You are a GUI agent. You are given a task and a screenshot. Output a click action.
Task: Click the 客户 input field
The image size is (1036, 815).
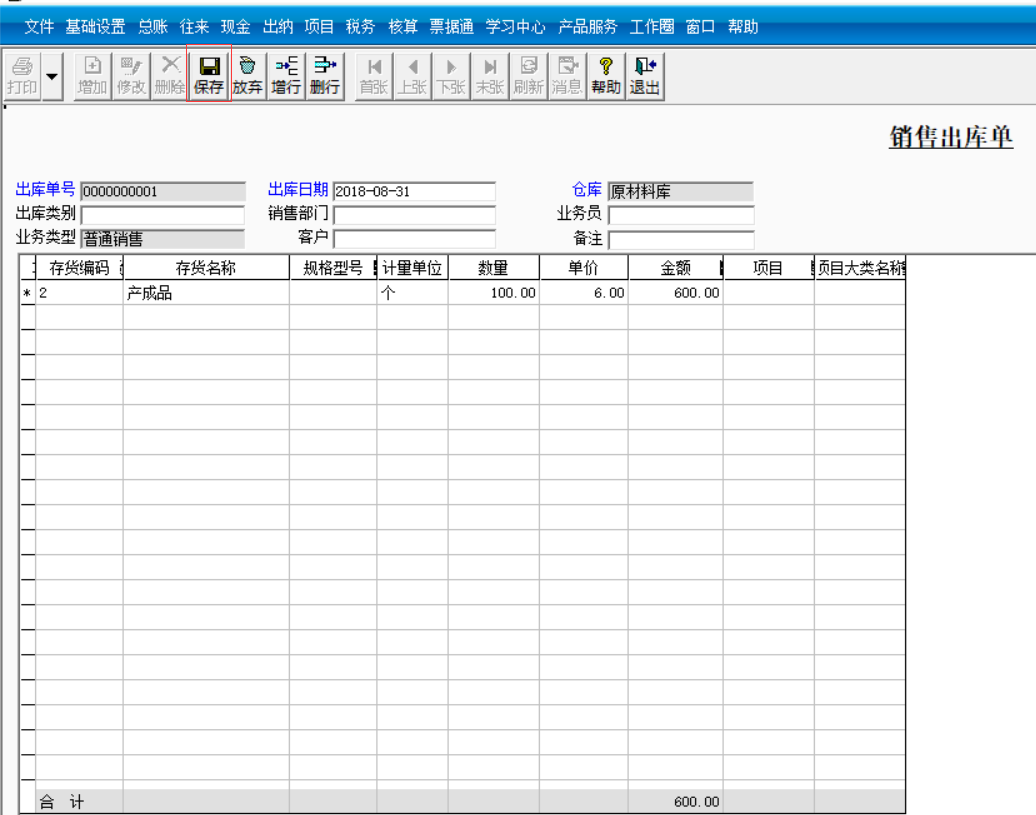click(413, 239)
